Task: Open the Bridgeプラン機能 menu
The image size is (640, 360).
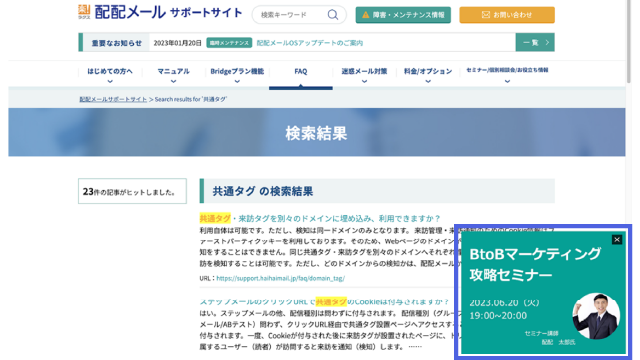Action: tap(237, 71)
